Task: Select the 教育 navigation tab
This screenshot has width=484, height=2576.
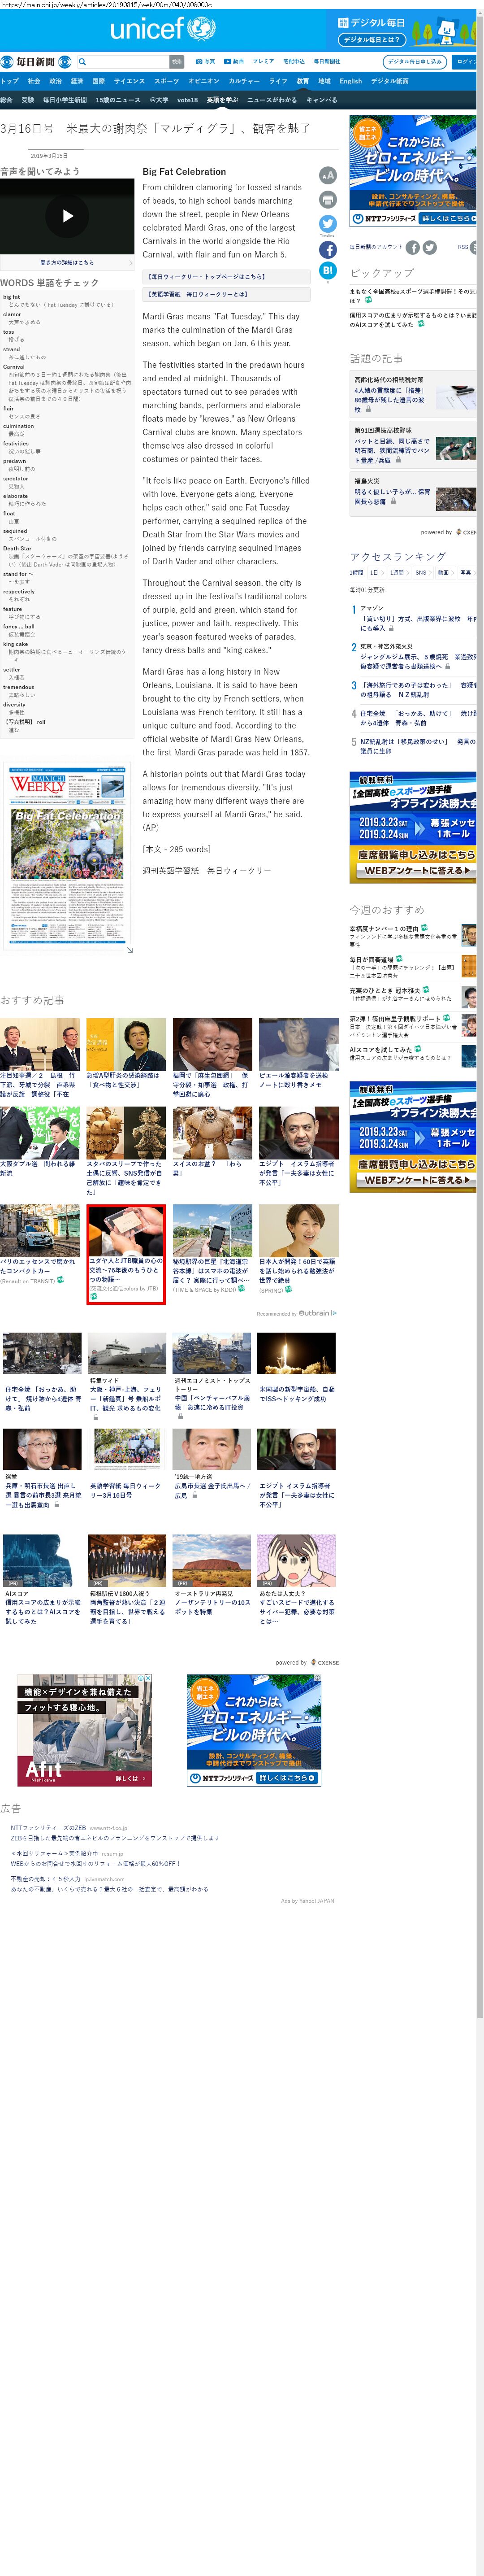Action: pyautogui.click(x=302, y=81)
